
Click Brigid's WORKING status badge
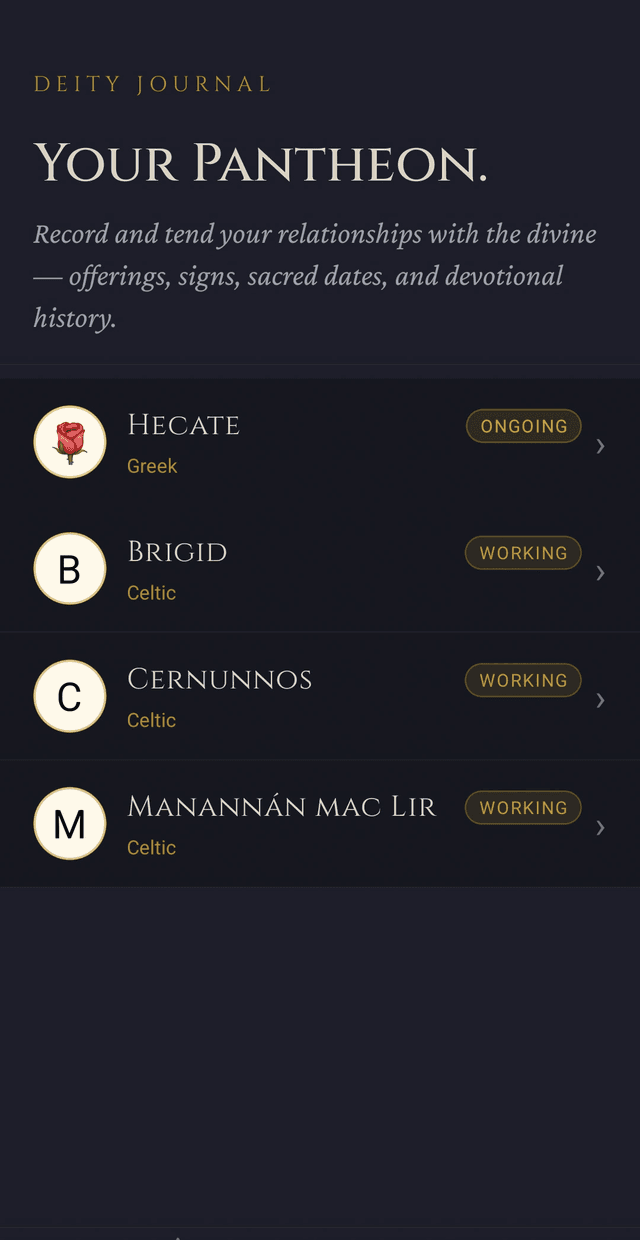coord(523,553)
